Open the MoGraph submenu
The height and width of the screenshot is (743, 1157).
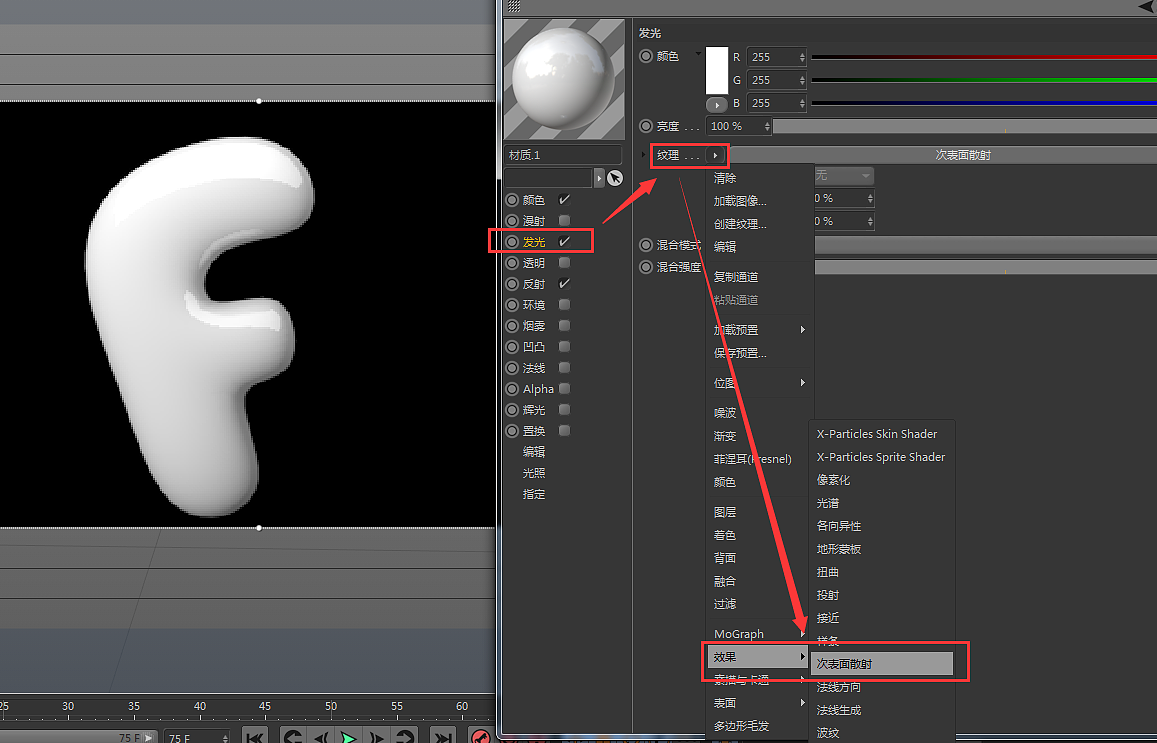759,634
